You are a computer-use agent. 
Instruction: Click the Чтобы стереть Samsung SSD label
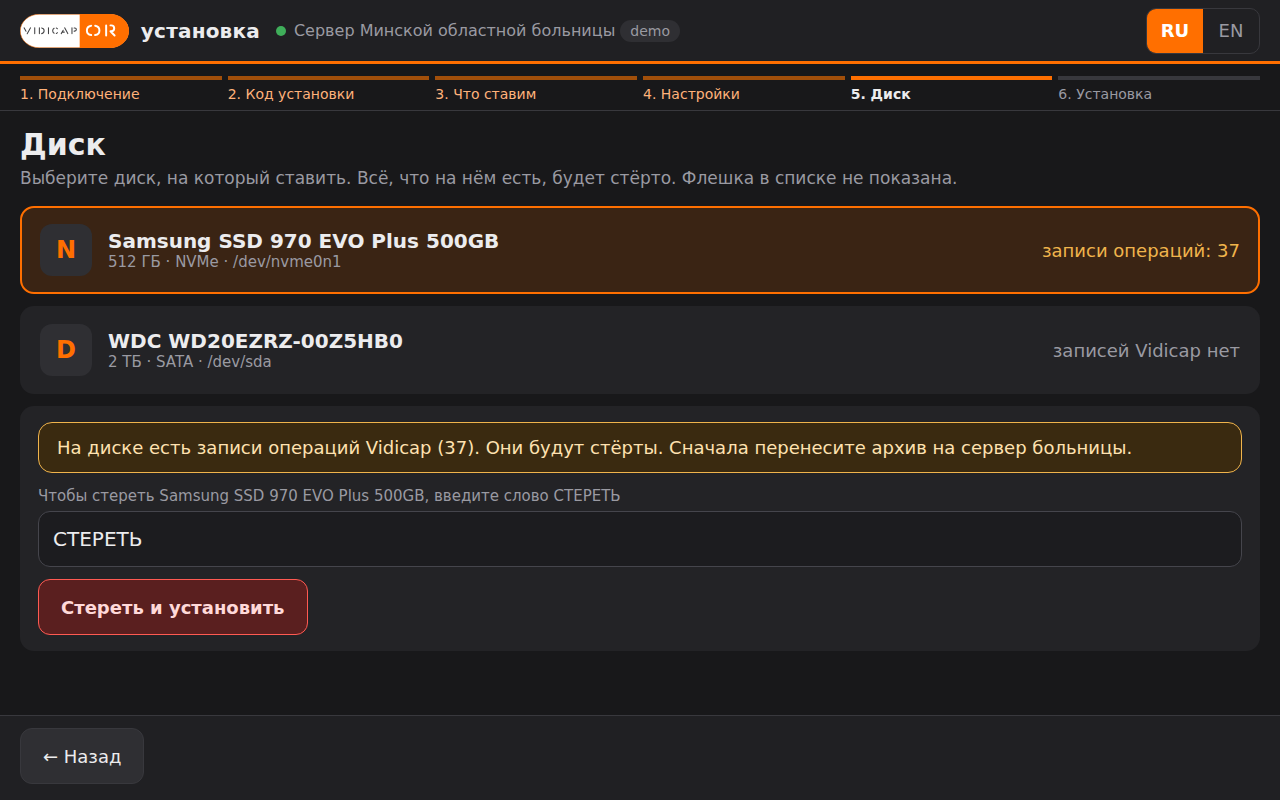(x=329, y=495)
